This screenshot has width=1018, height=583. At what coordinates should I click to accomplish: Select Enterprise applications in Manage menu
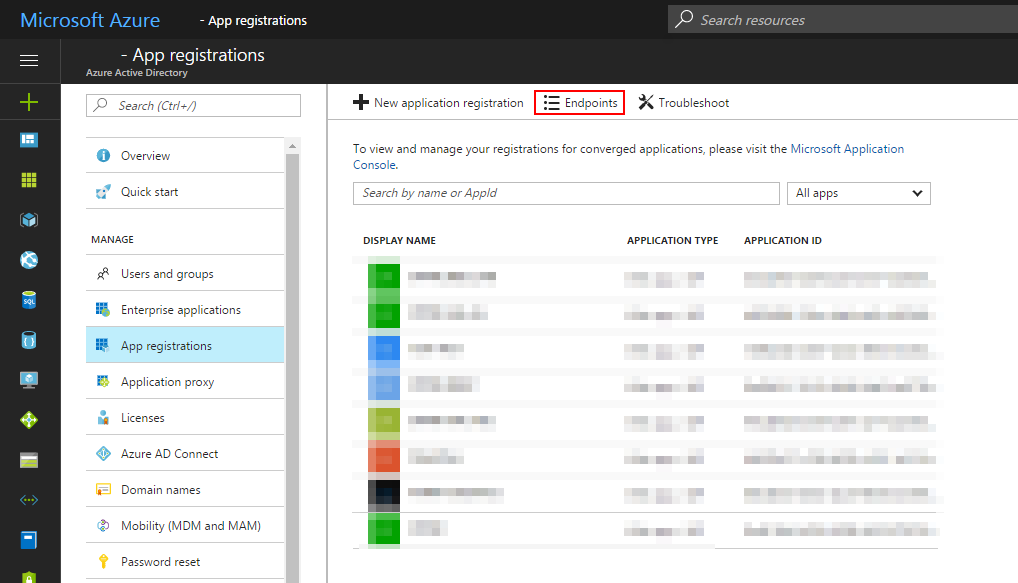click(x=180, y=310)
